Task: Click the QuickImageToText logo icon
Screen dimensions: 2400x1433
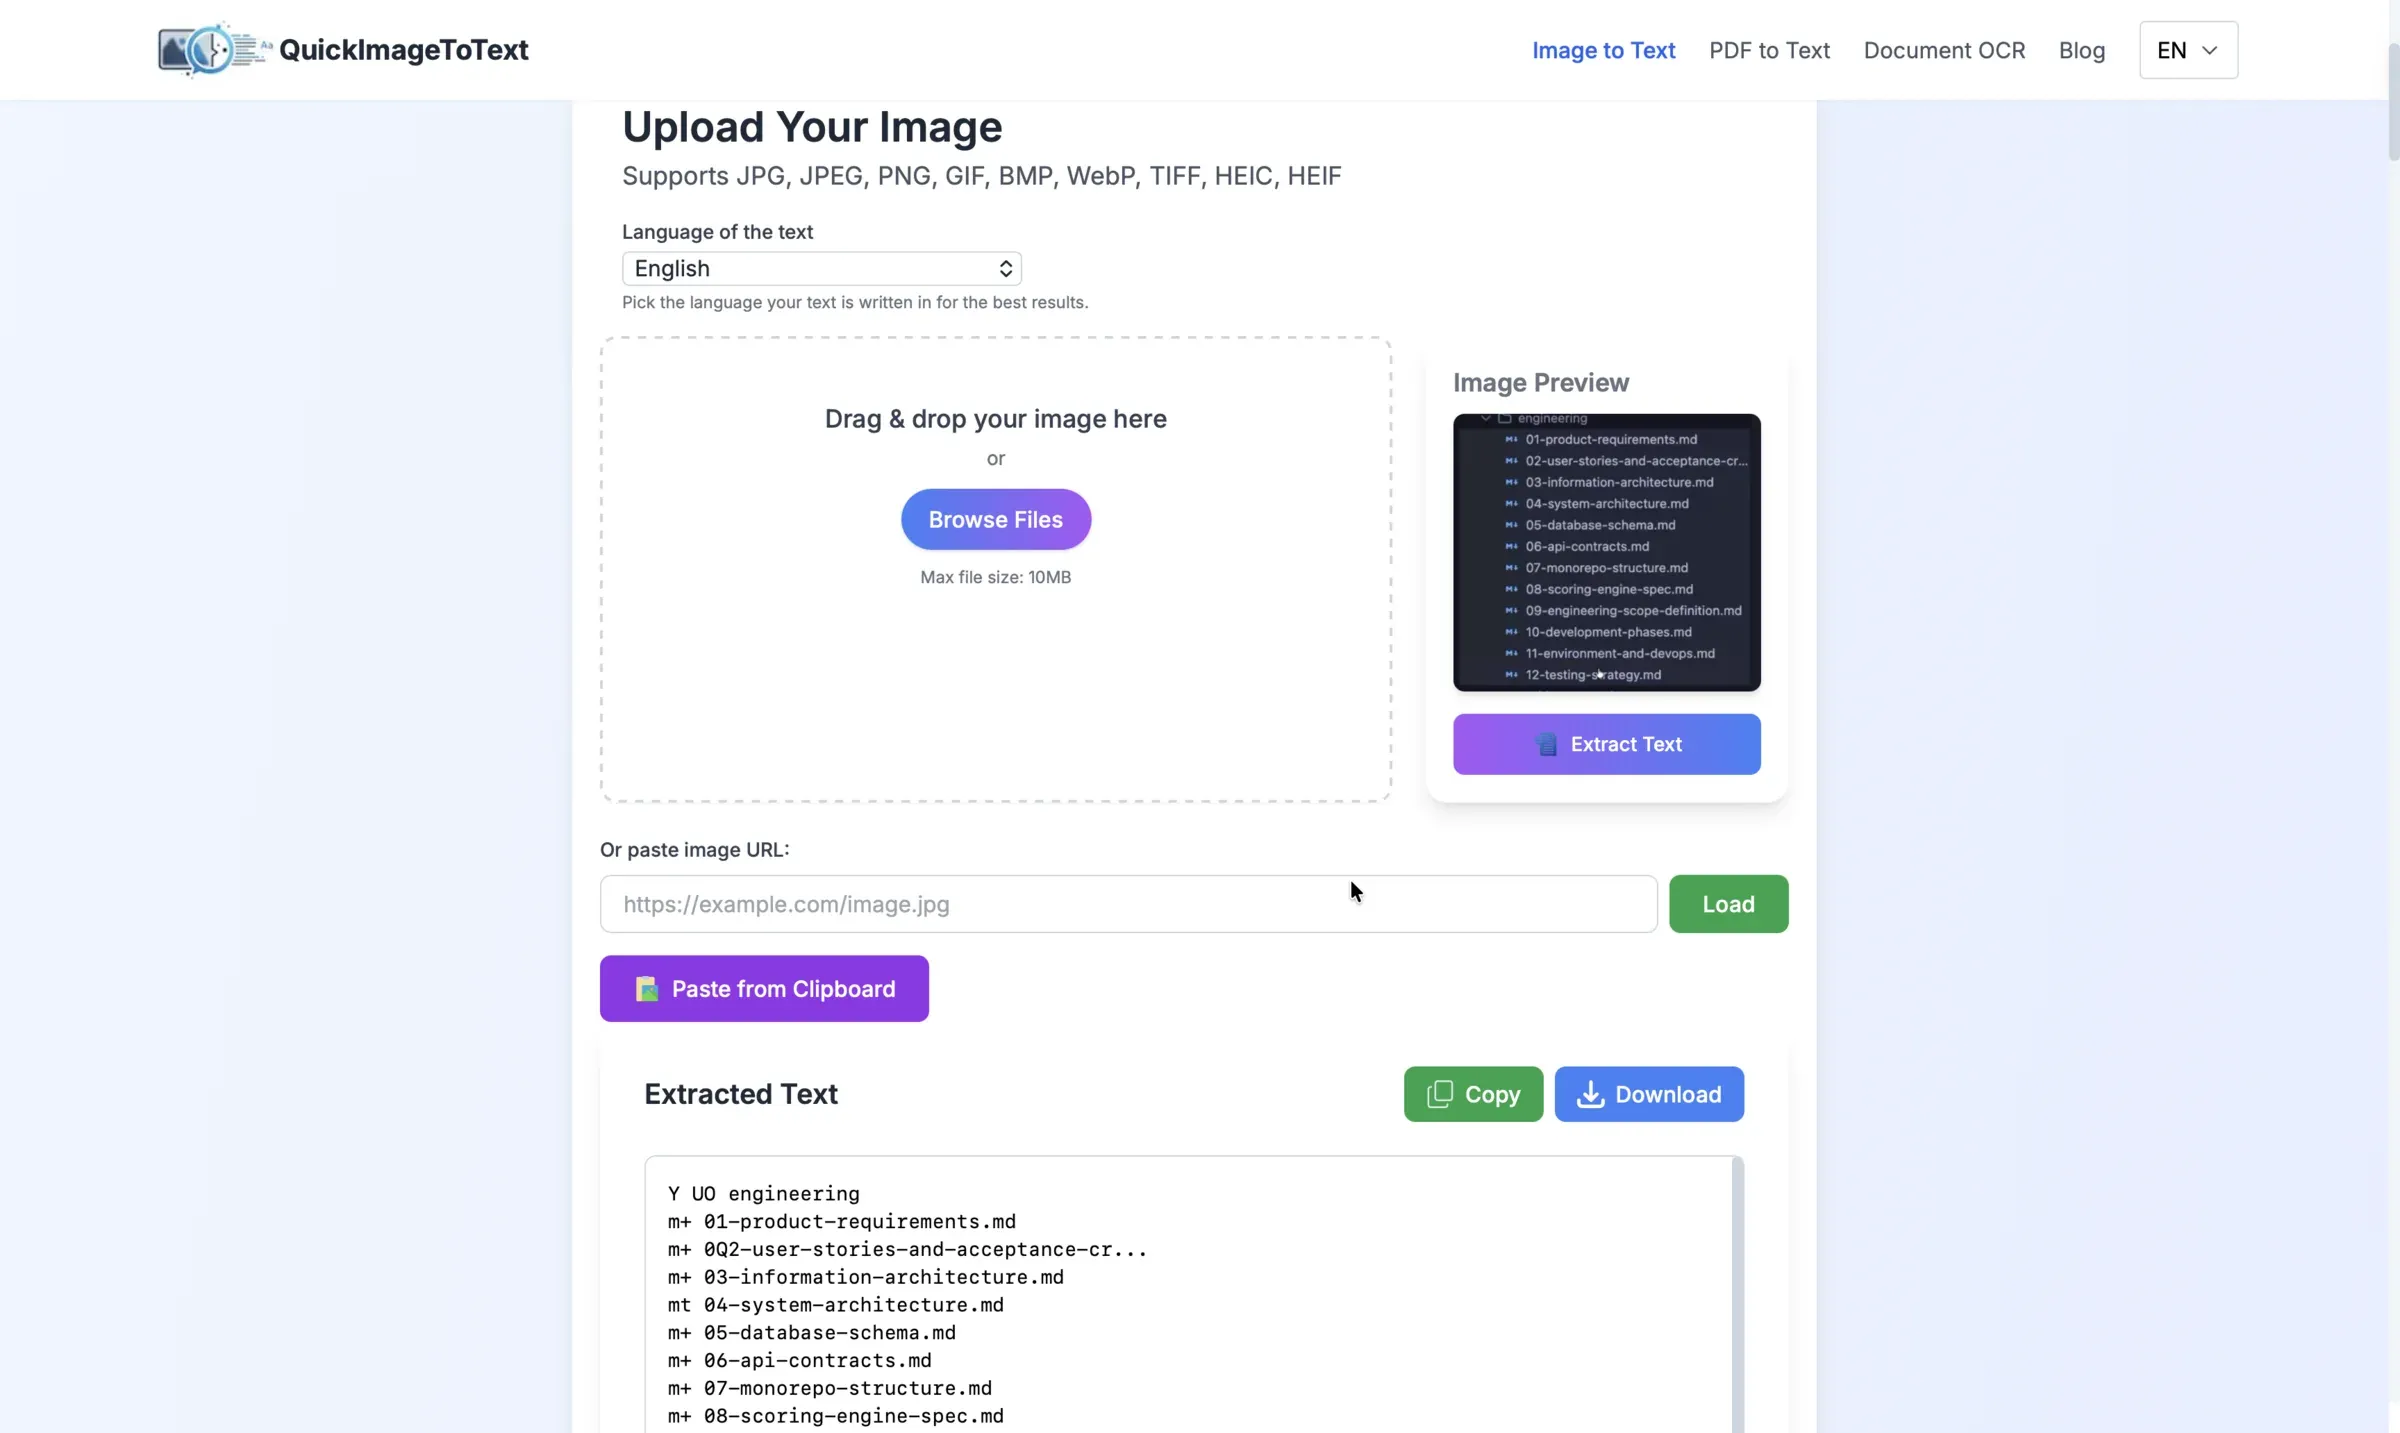Action: pyautogui.click(x=213, y=49)
